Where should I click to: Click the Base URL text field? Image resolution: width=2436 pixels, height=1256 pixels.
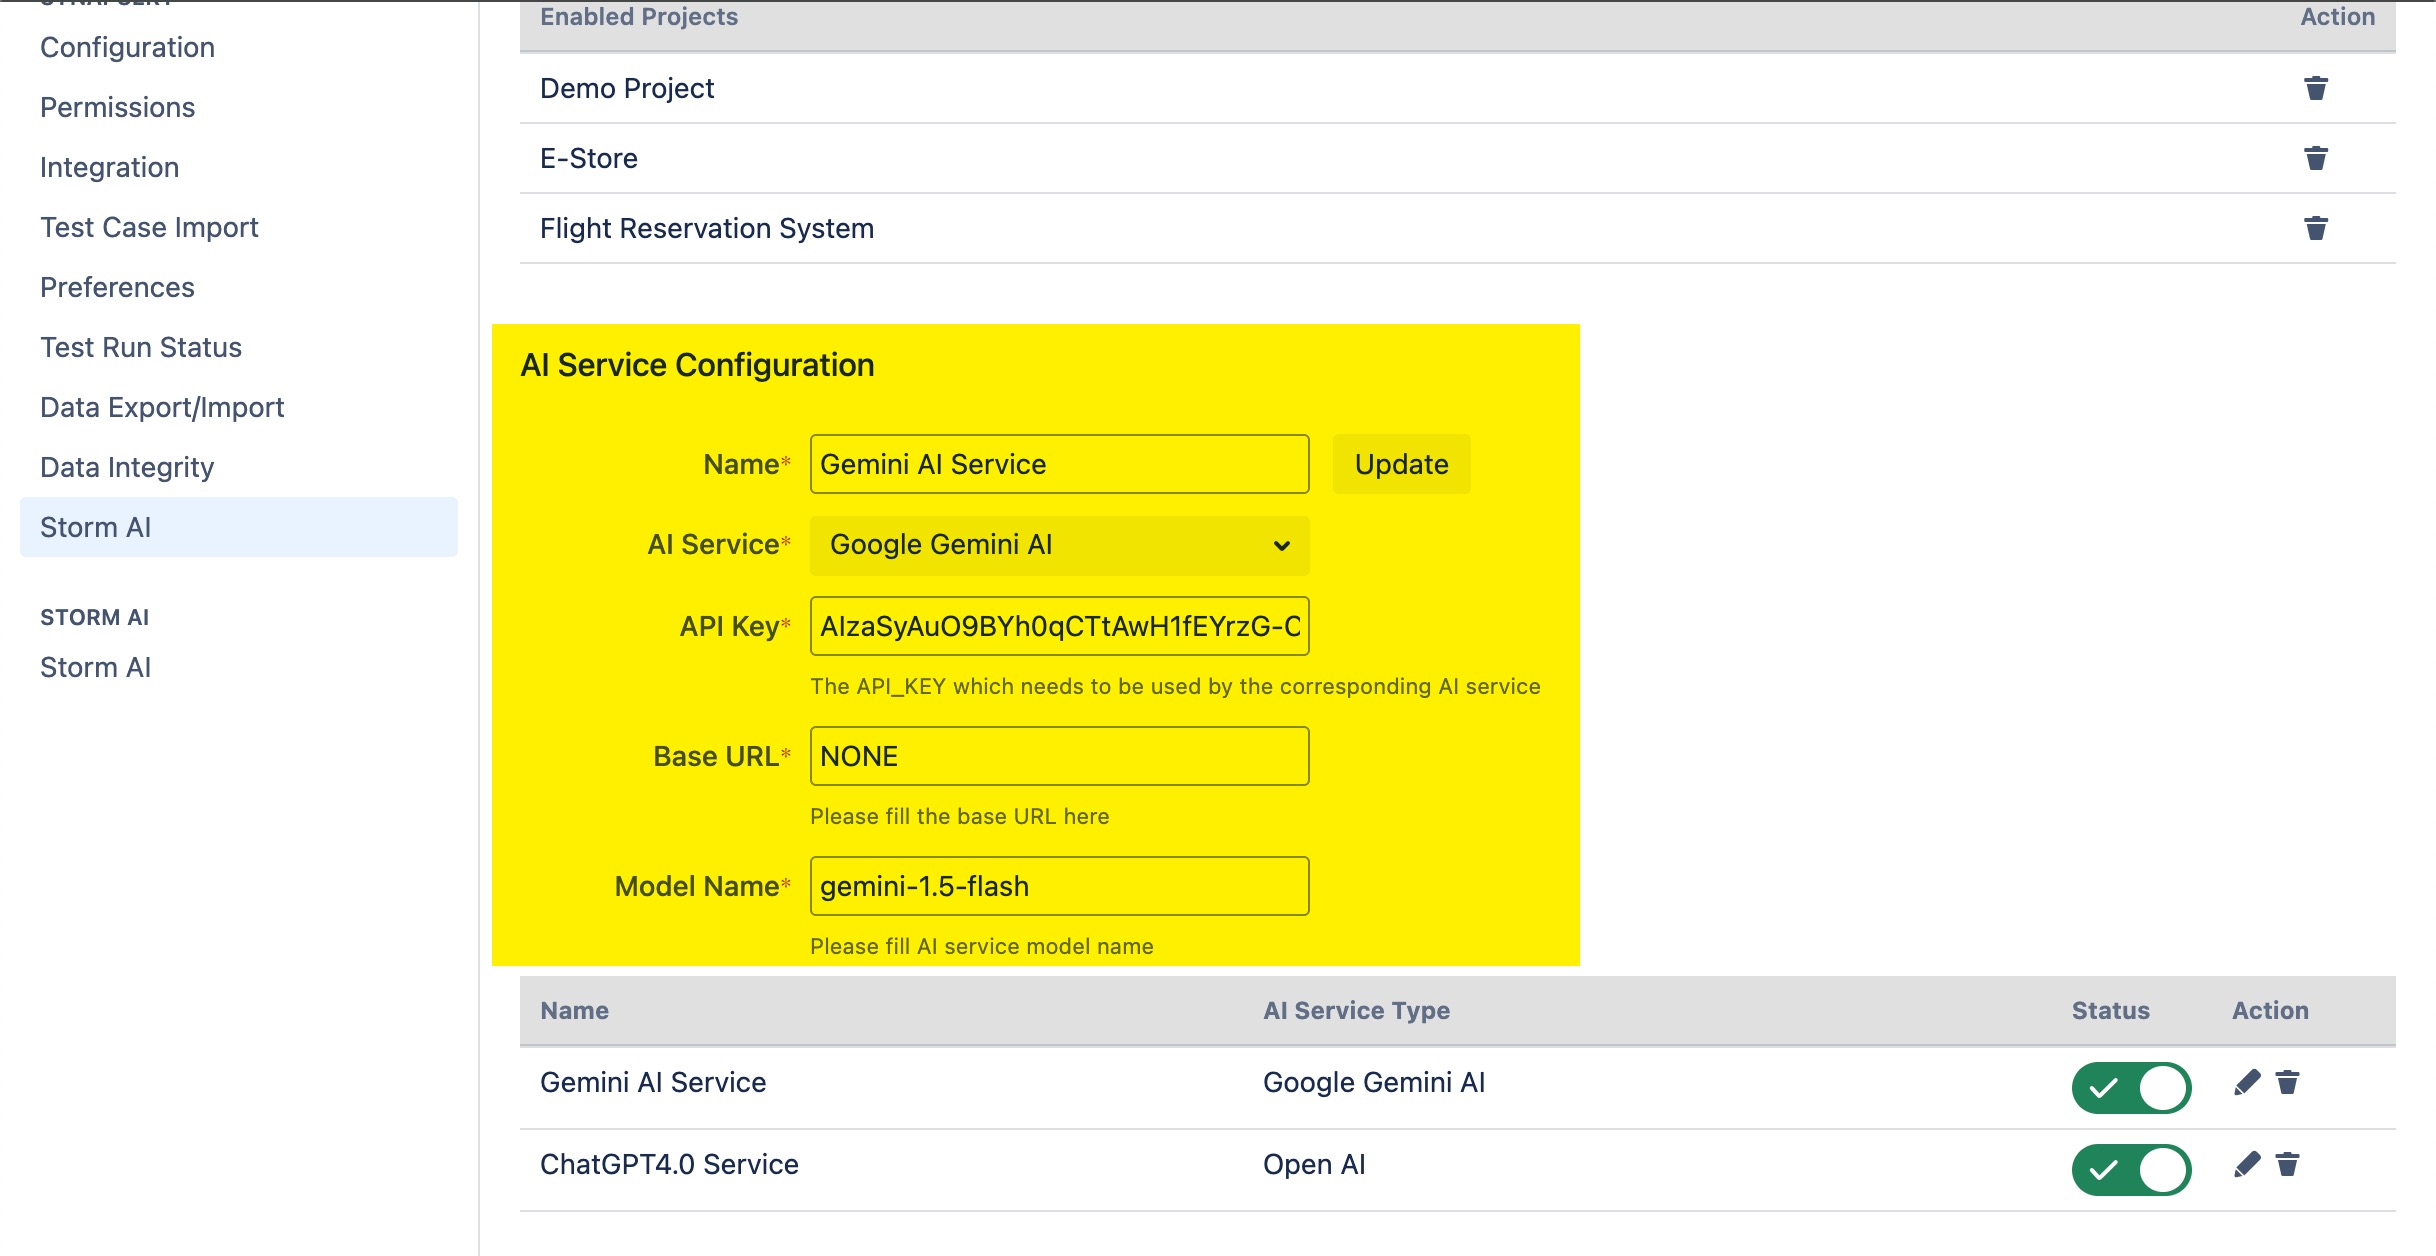tap(1059, 756)
